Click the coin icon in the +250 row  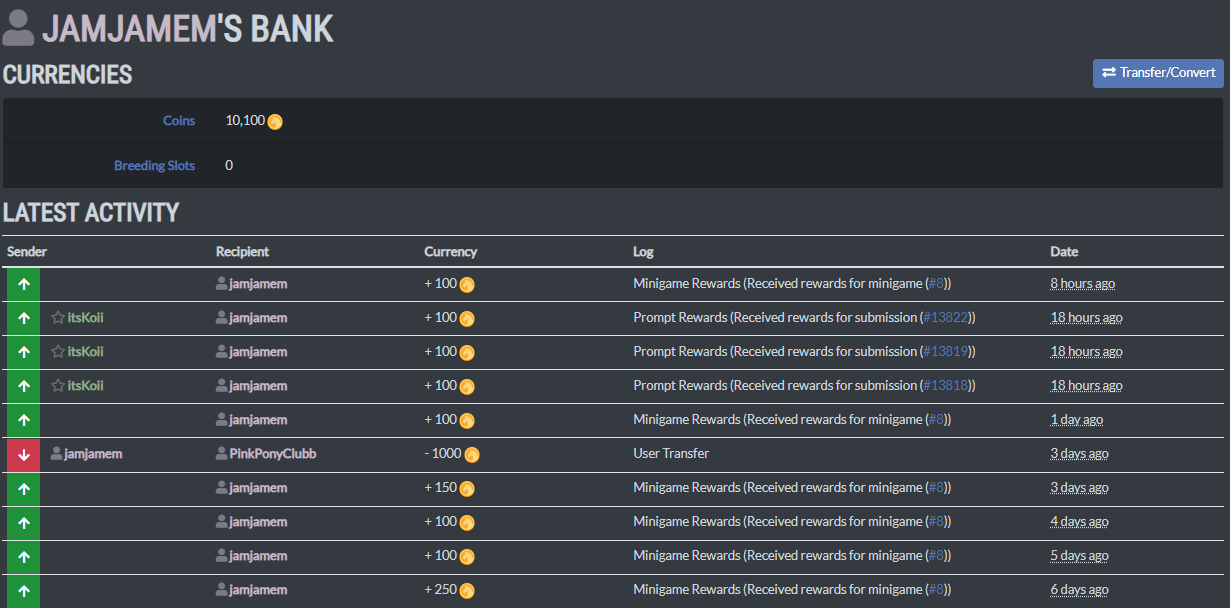(466, 591)
